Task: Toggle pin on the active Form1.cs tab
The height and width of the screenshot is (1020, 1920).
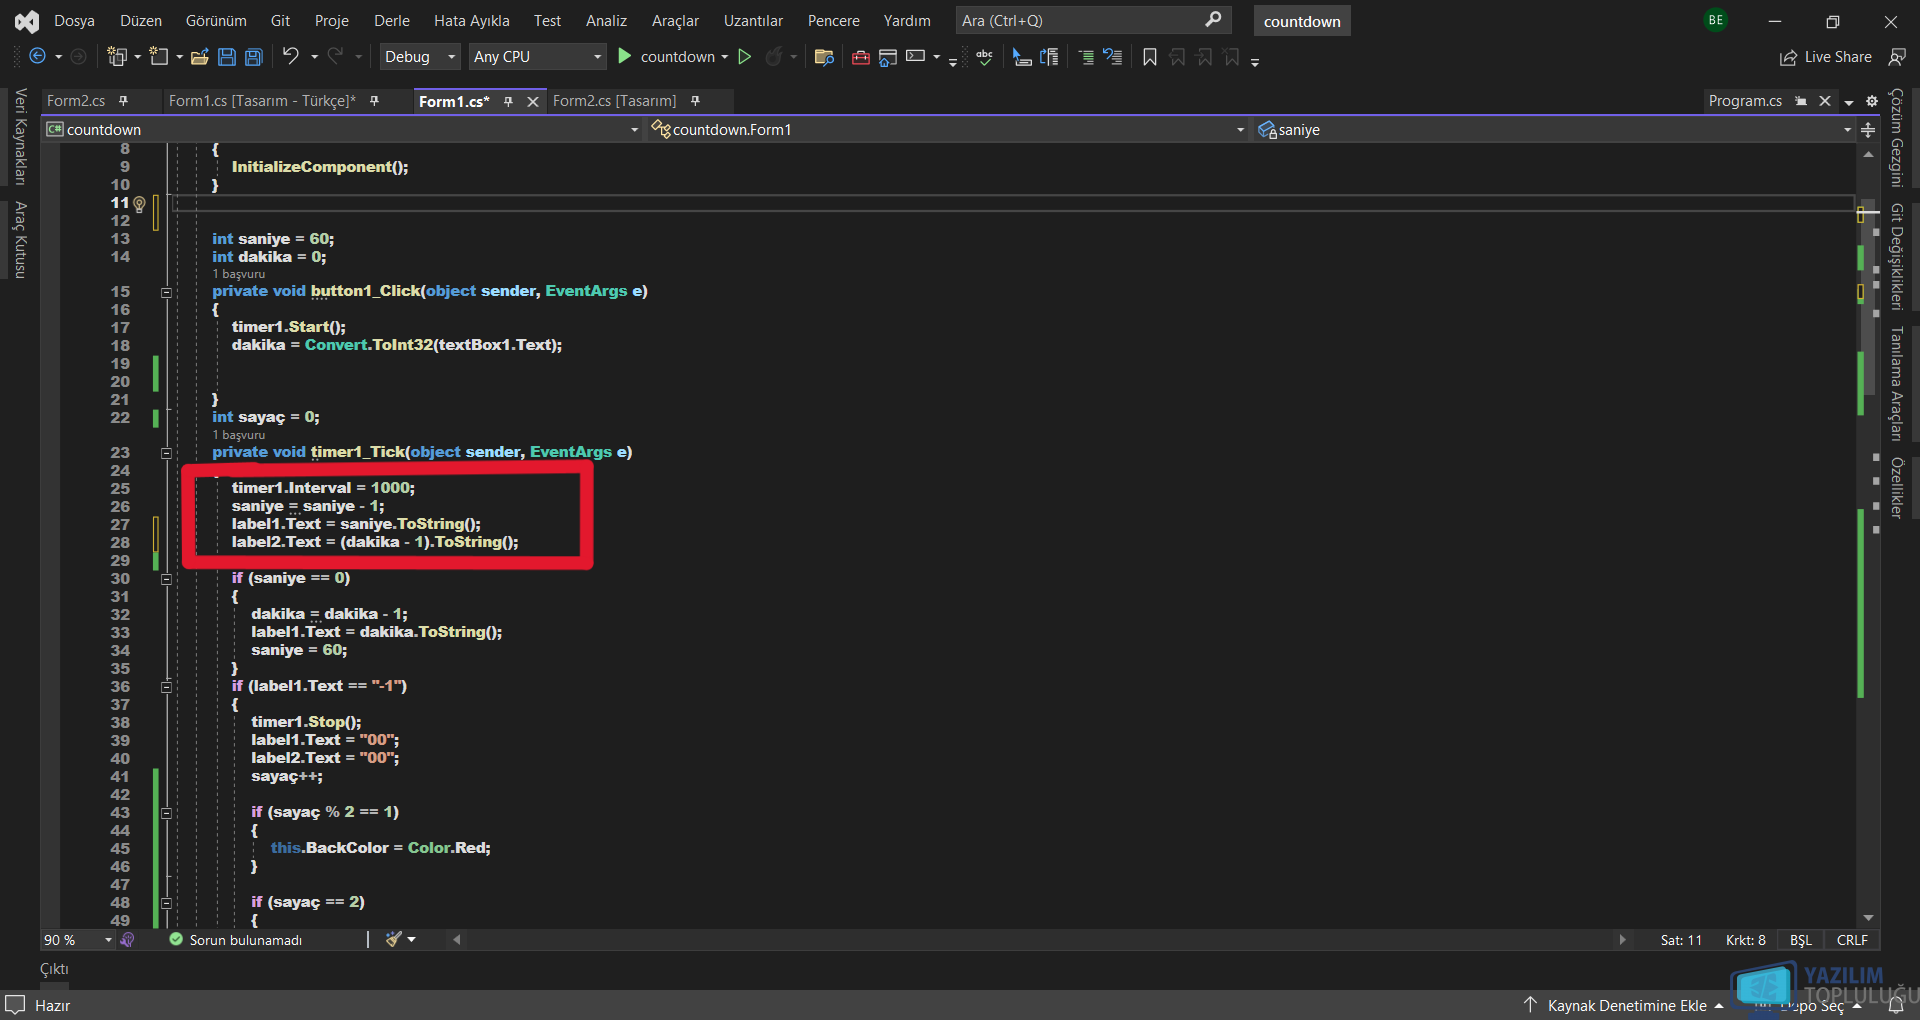Action: click(508, 101)
